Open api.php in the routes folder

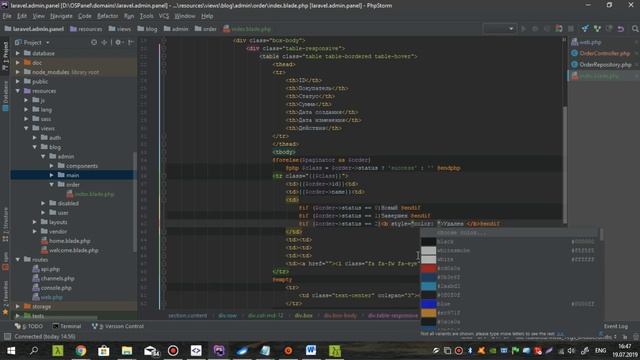point(50,269)
